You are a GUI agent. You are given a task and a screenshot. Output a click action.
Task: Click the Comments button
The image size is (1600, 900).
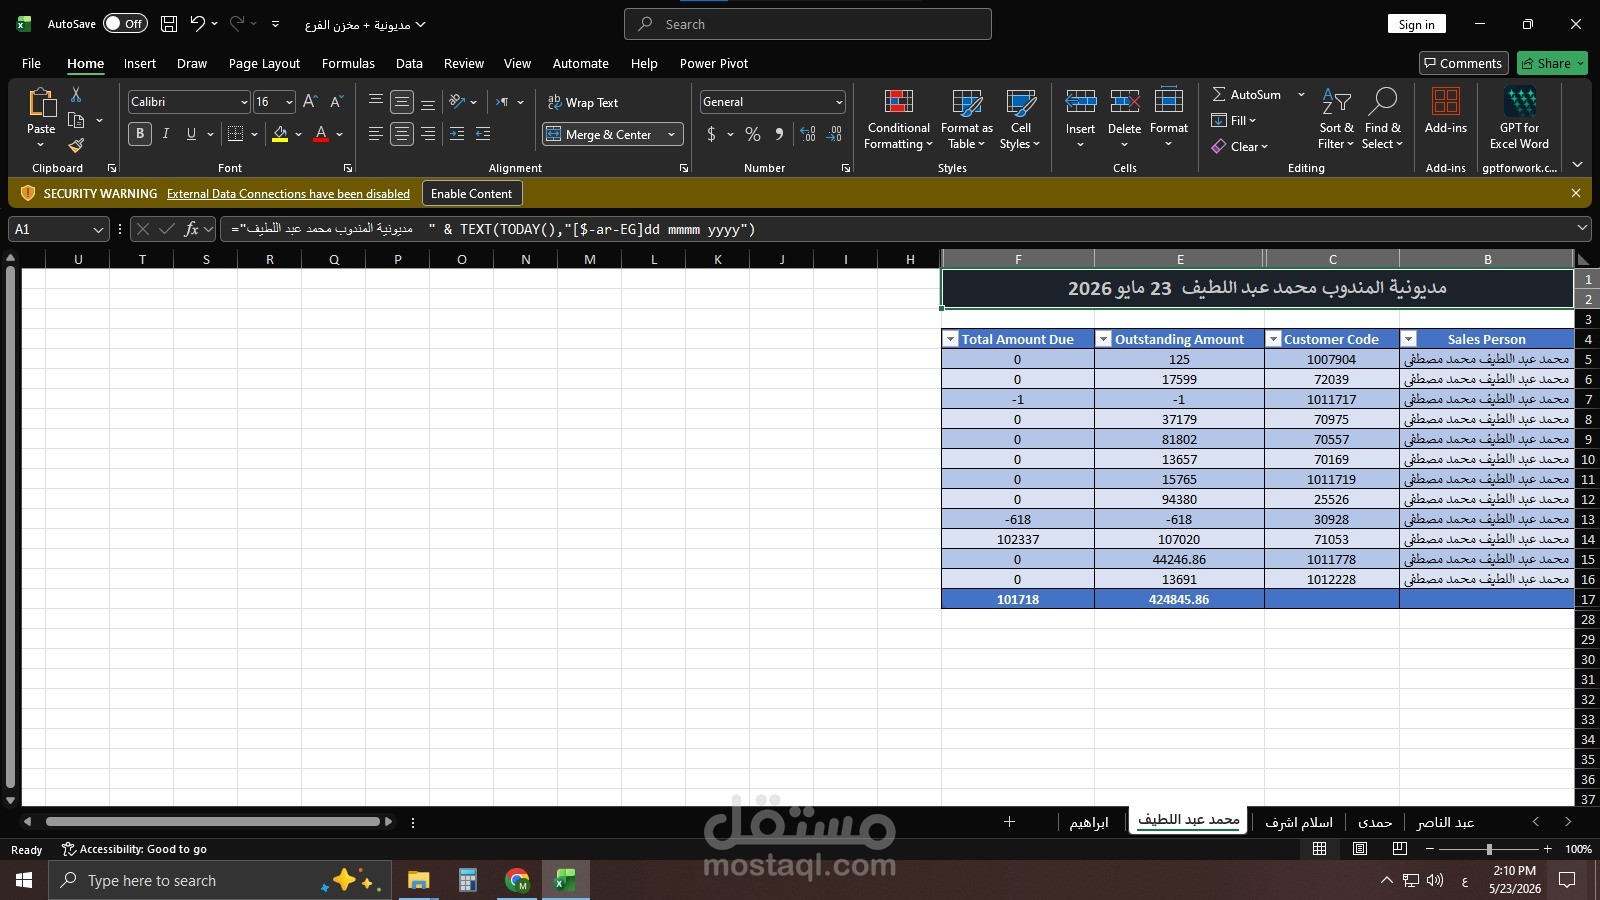tap(1463, 63)
